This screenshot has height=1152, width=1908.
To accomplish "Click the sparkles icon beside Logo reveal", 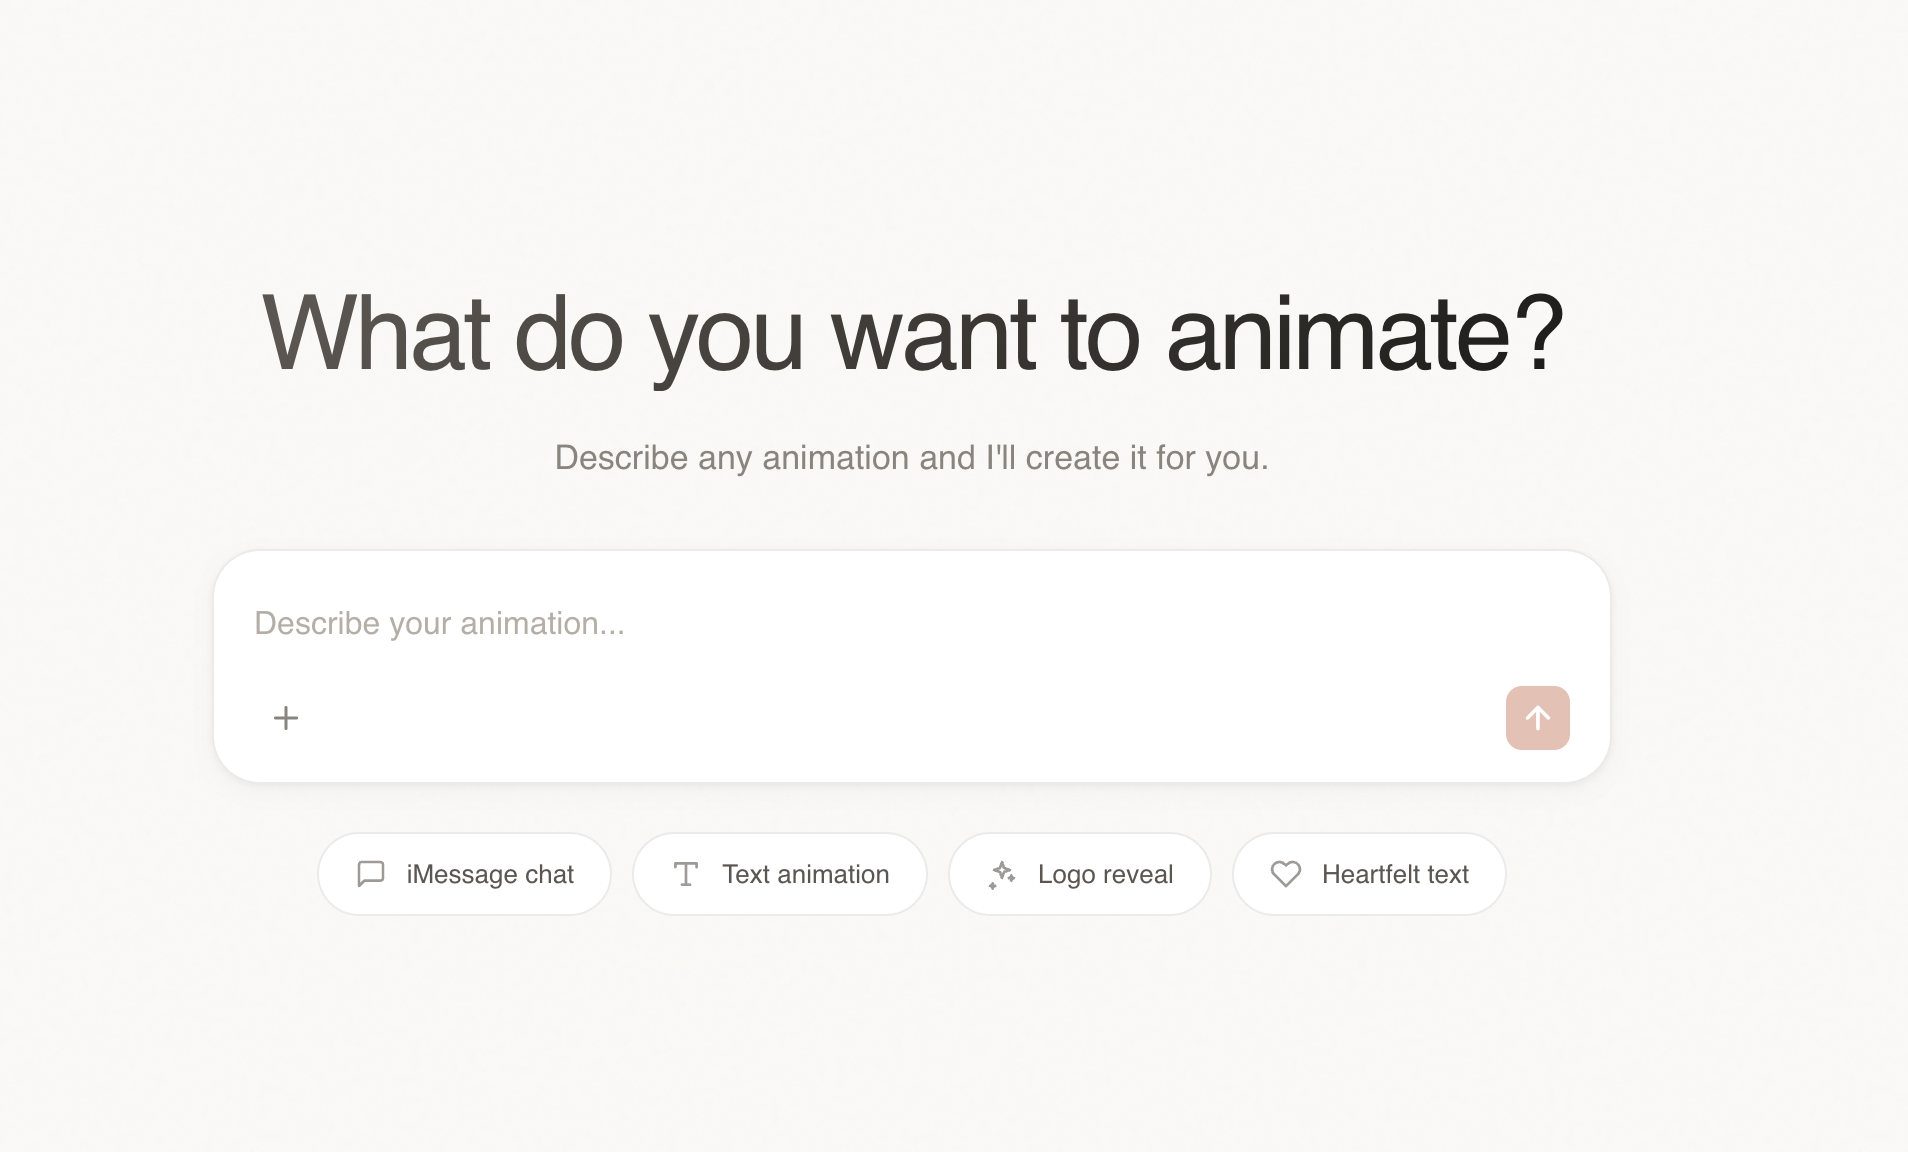I will (1002, 874).
